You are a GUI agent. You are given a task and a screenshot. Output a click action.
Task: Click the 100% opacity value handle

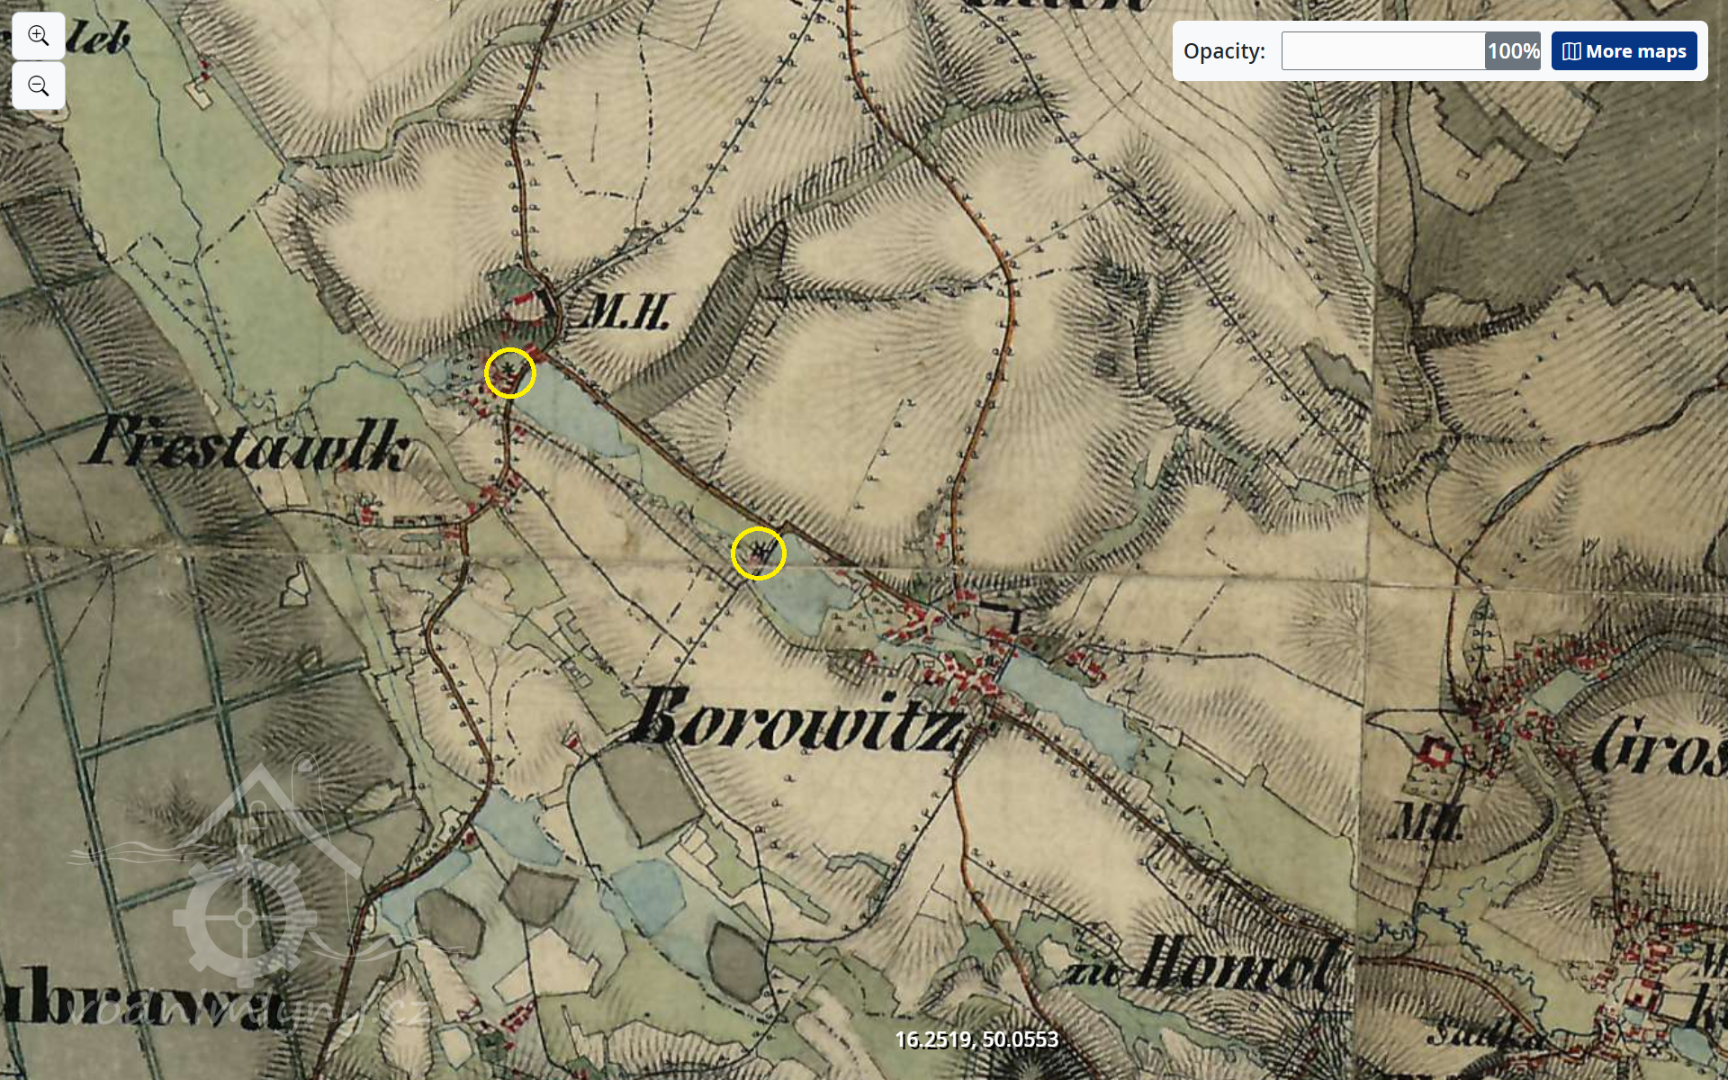coord(1512,51)
